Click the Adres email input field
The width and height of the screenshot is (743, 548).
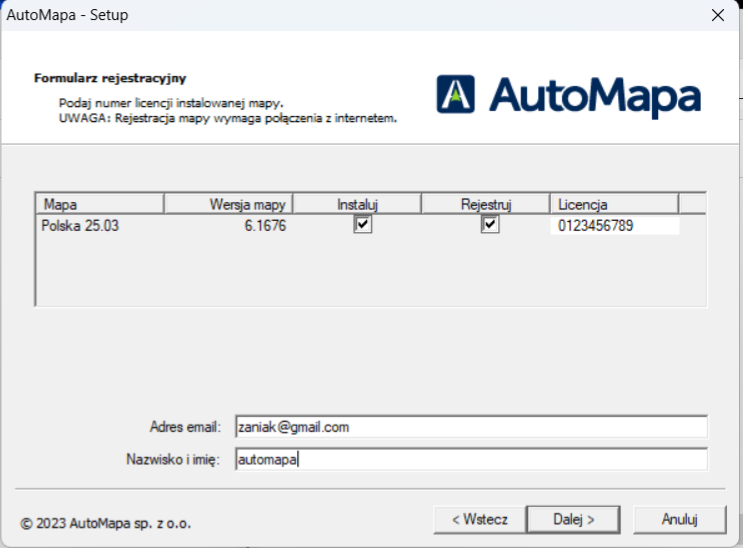pos(471,427)
